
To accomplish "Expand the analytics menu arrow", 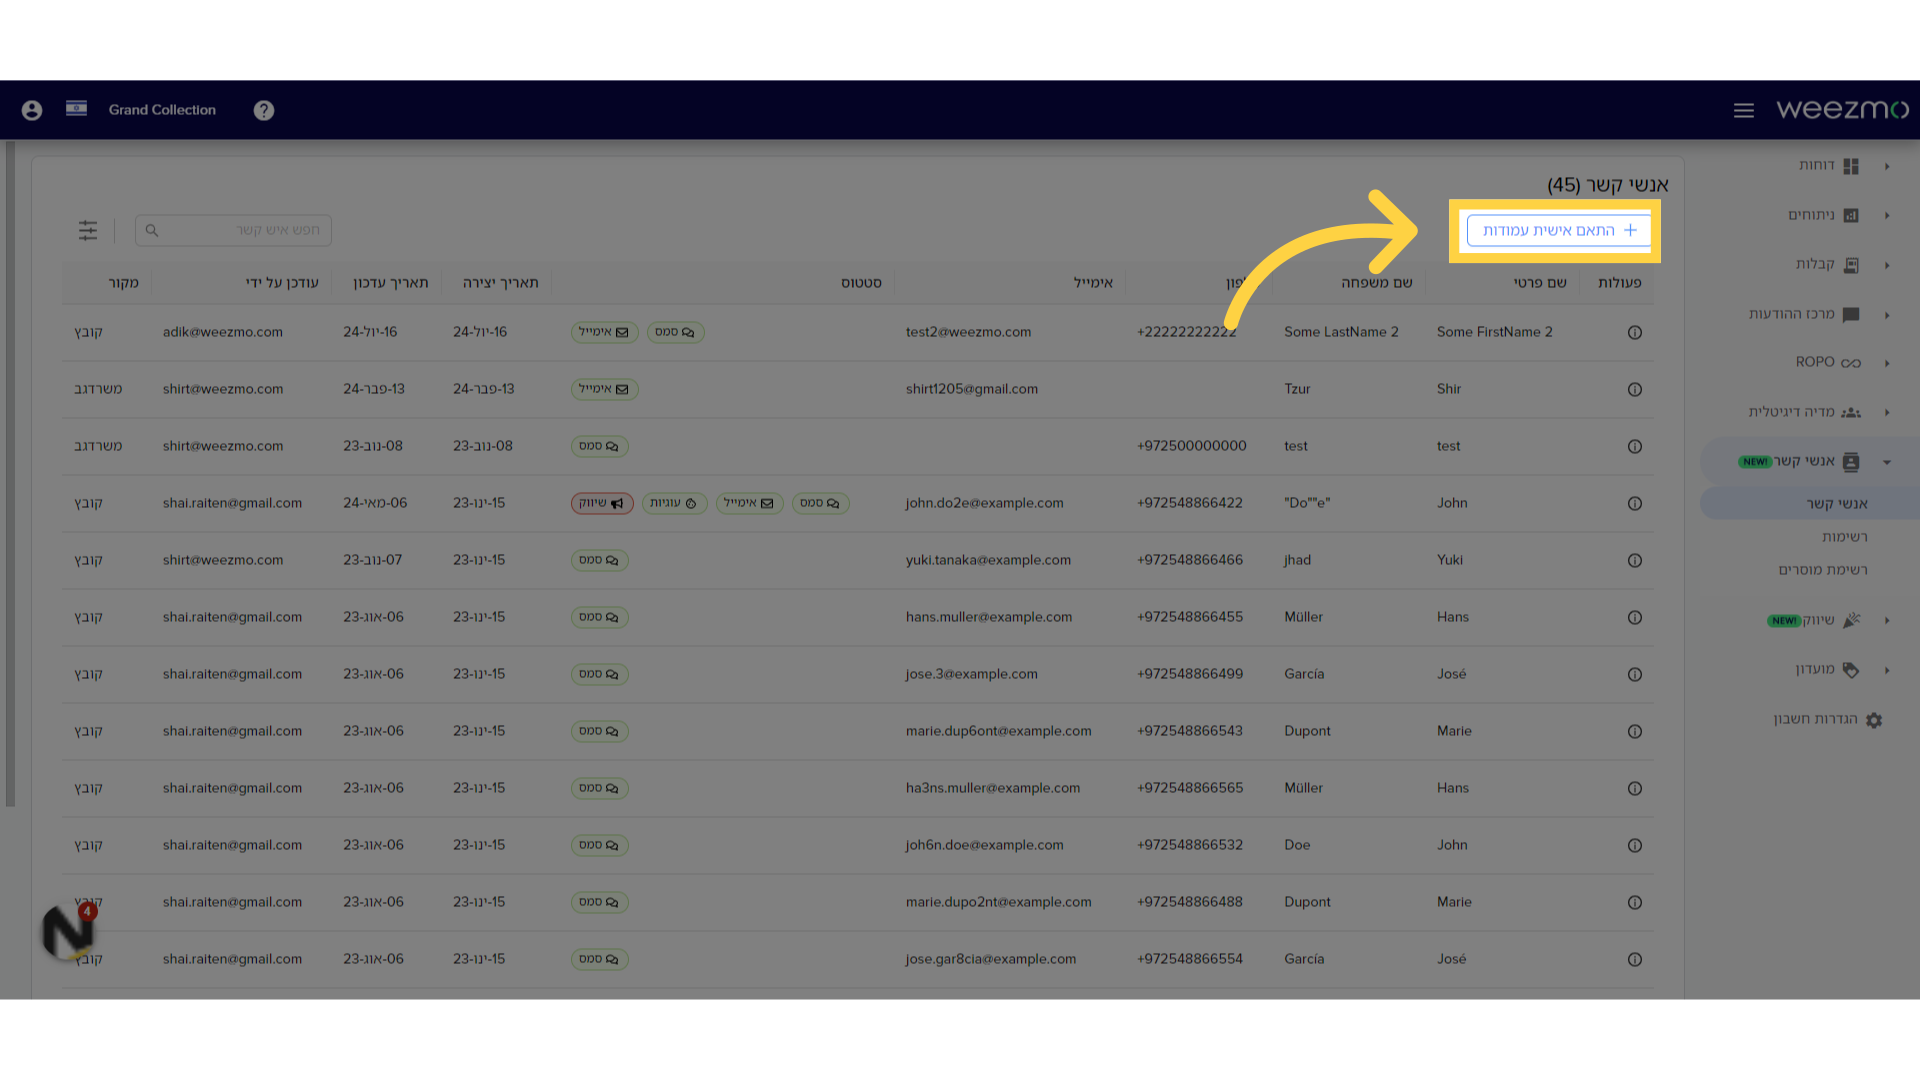I will pyautogui.click(x=1887, y=215).
